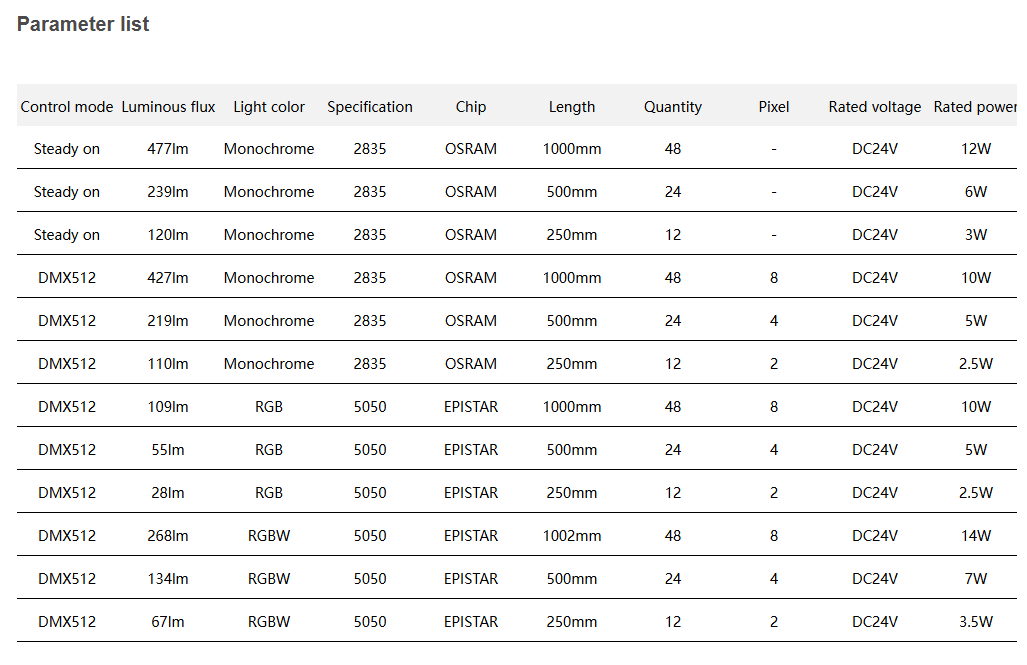The image size is (1027, 665).
Task: Select the Specification column header
Action: click(x=370, y=107)
